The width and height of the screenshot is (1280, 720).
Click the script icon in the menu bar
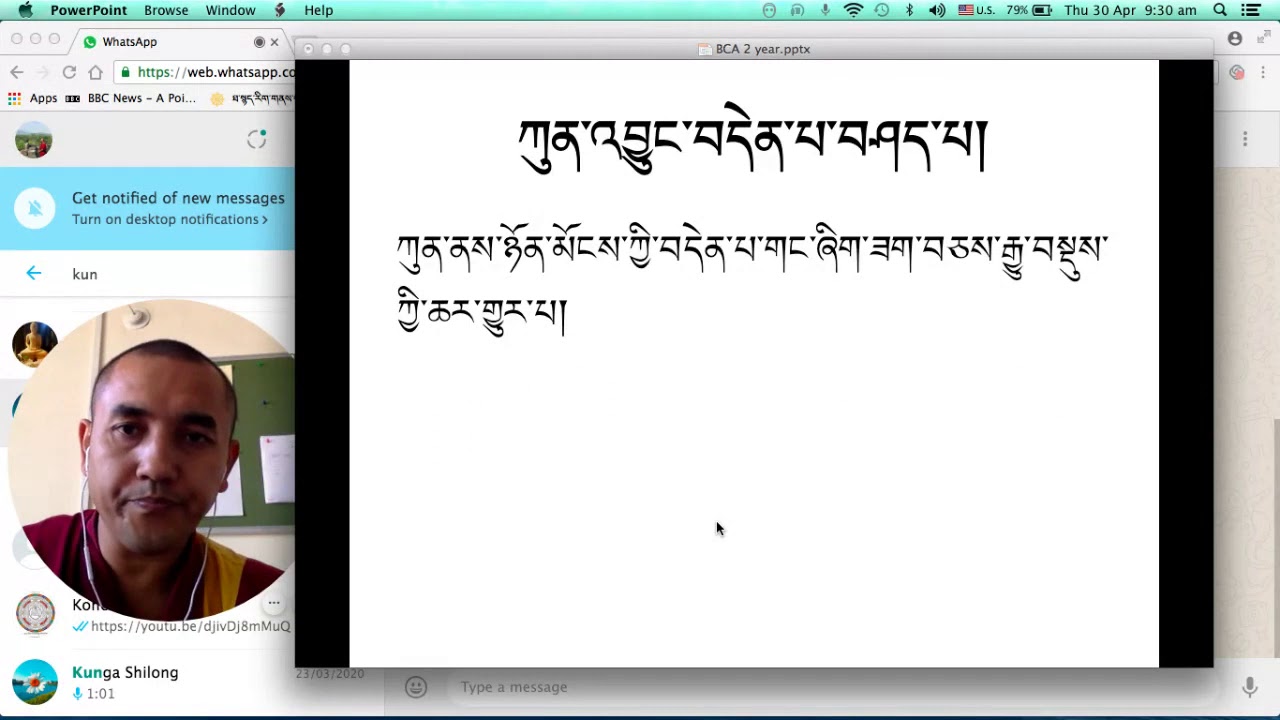pos(280,10)
